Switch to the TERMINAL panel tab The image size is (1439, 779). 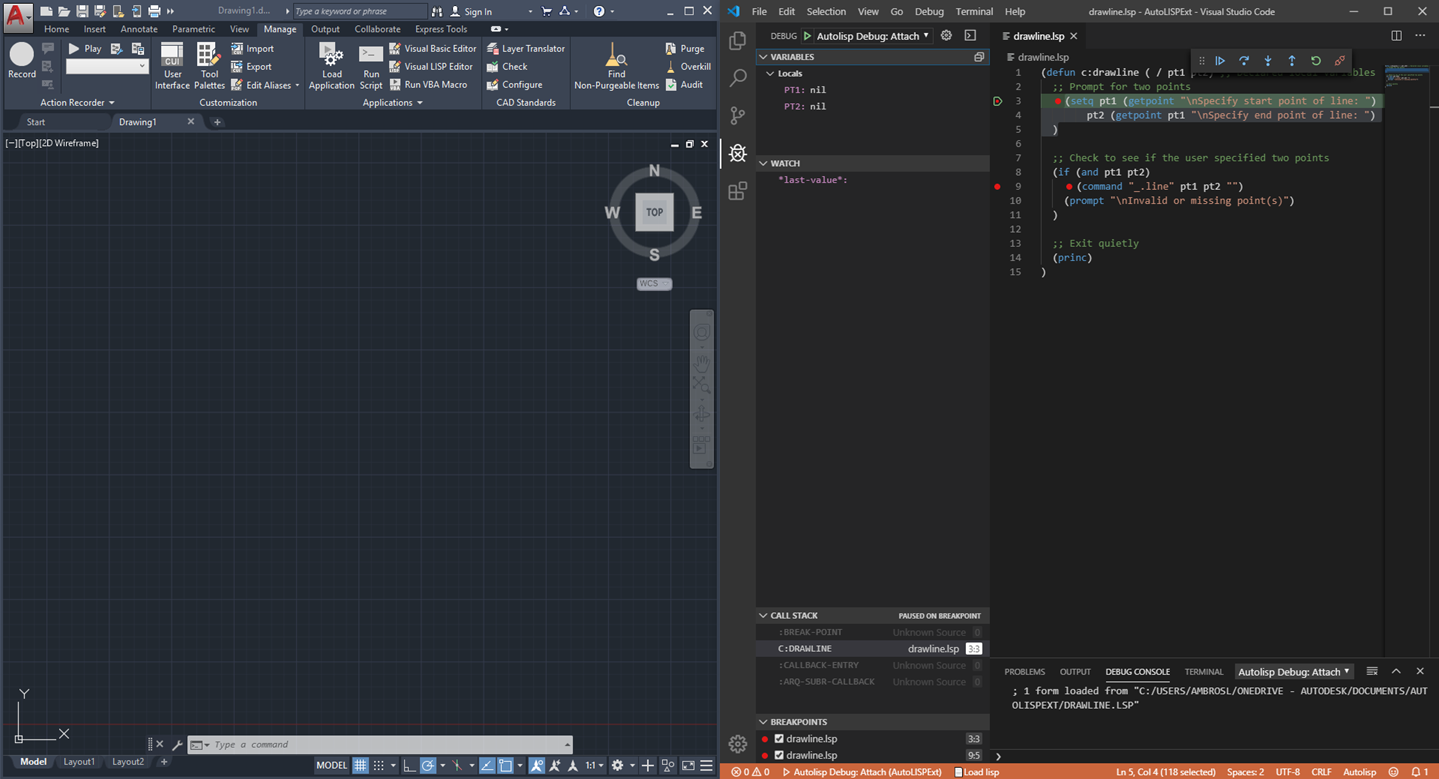[1204, 672]
